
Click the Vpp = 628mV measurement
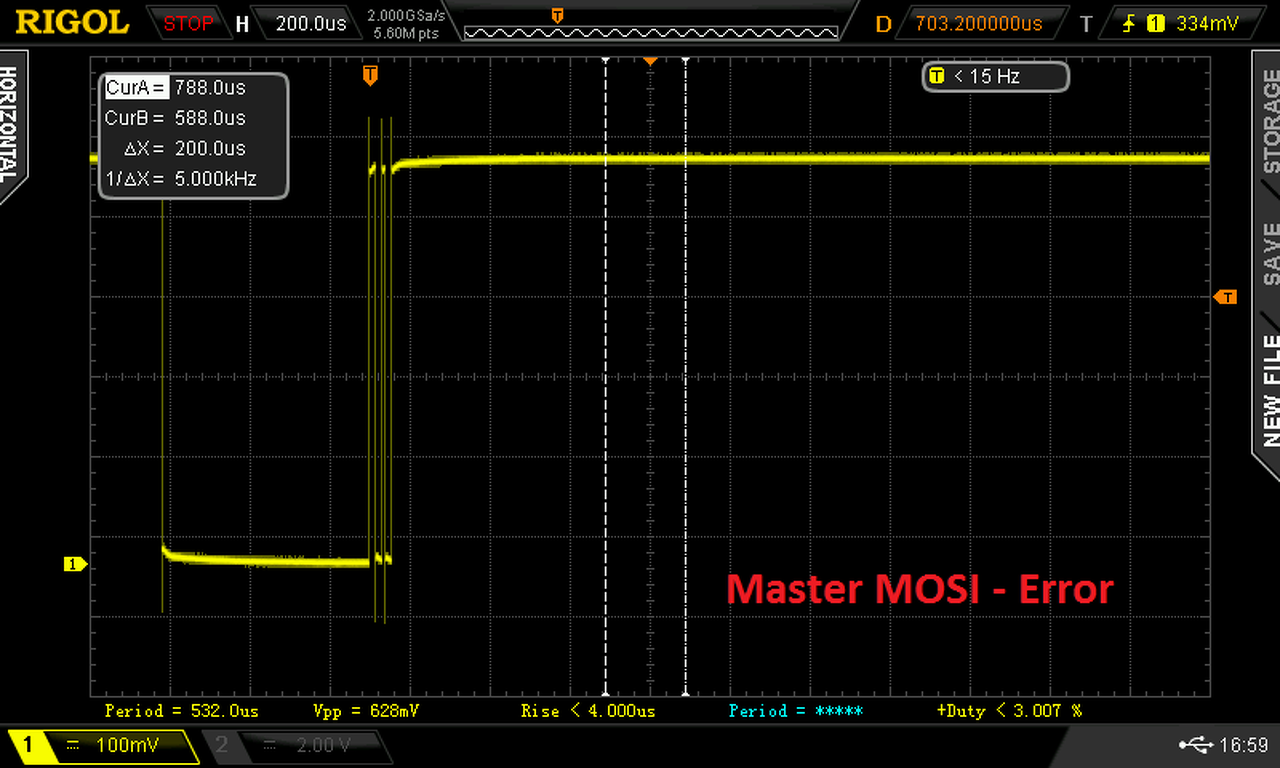click(x=365, y=711)
